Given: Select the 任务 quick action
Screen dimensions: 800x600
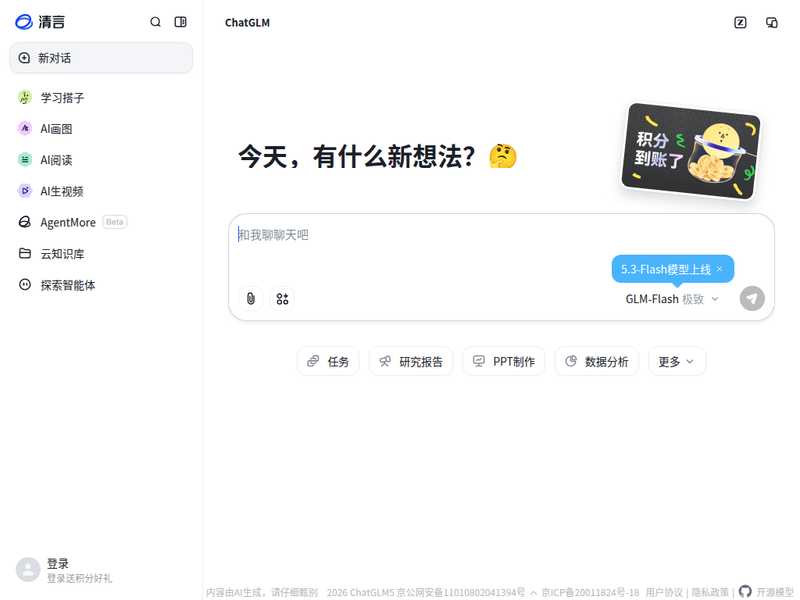Looking at the screenshot, I should click(x=328, y=361).
